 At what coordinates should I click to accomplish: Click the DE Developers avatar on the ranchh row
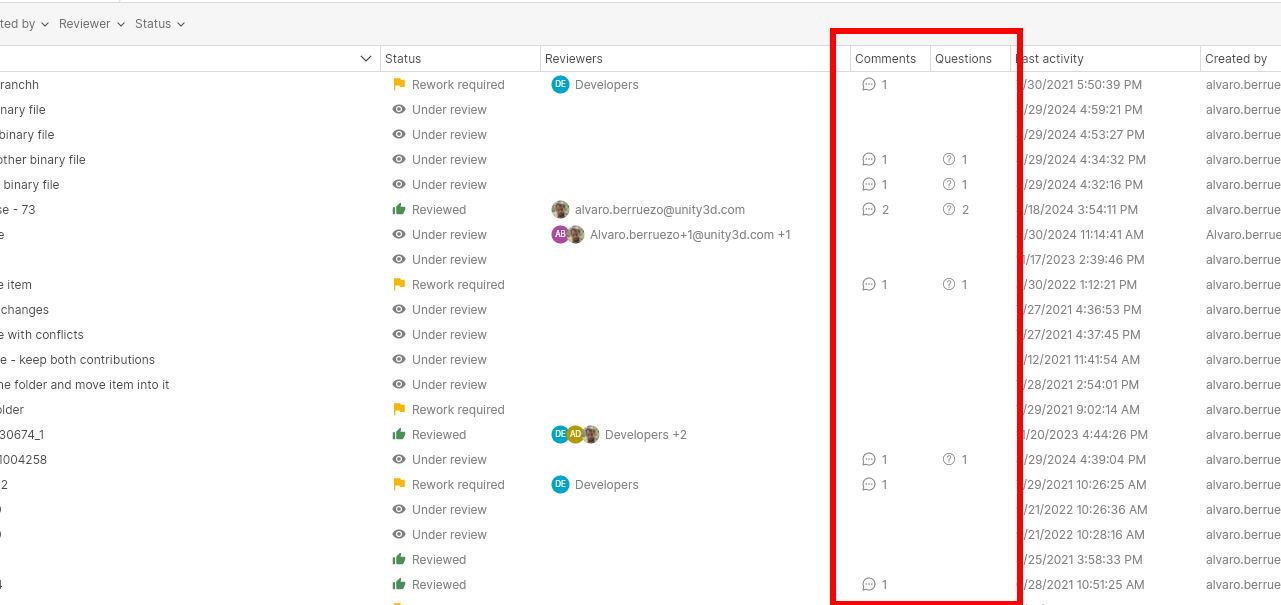[560, 84]
